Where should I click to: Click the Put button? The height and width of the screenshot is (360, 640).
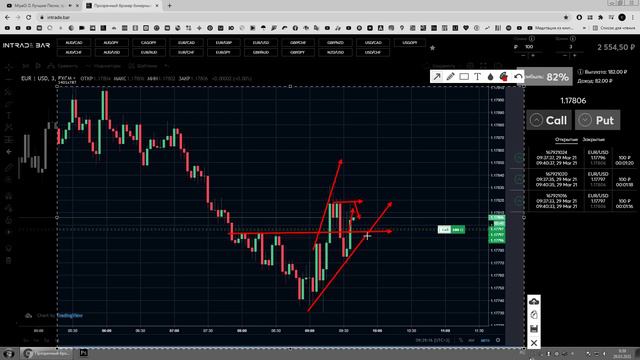click(x=598, y=120)
